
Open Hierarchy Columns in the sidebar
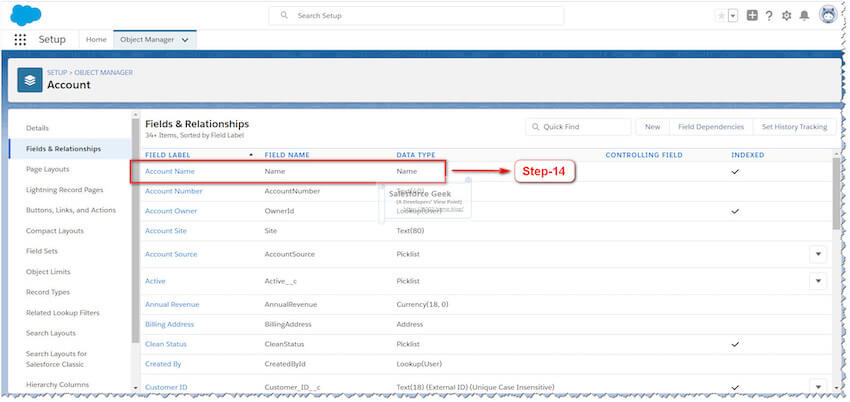(57, 385)
